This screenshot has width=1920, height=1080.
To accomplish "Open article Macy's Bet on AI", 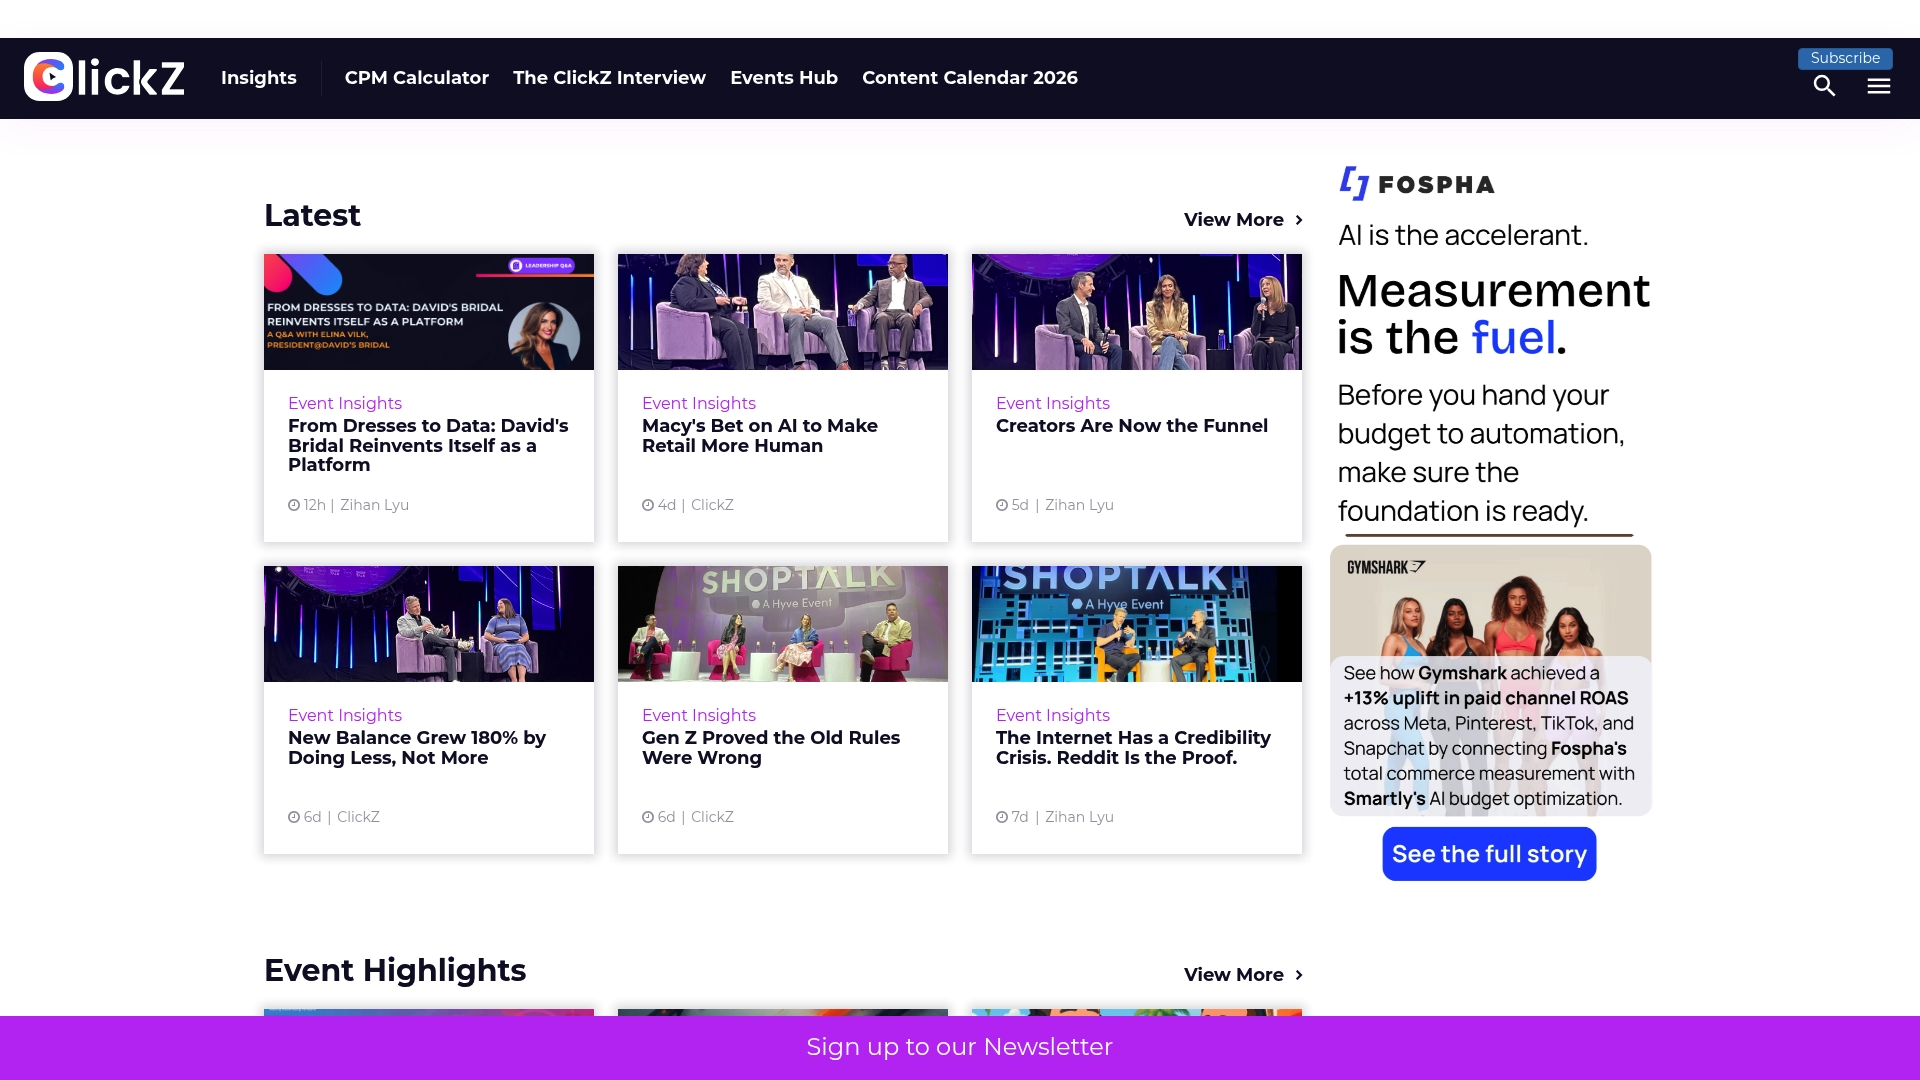I will 760,436.
